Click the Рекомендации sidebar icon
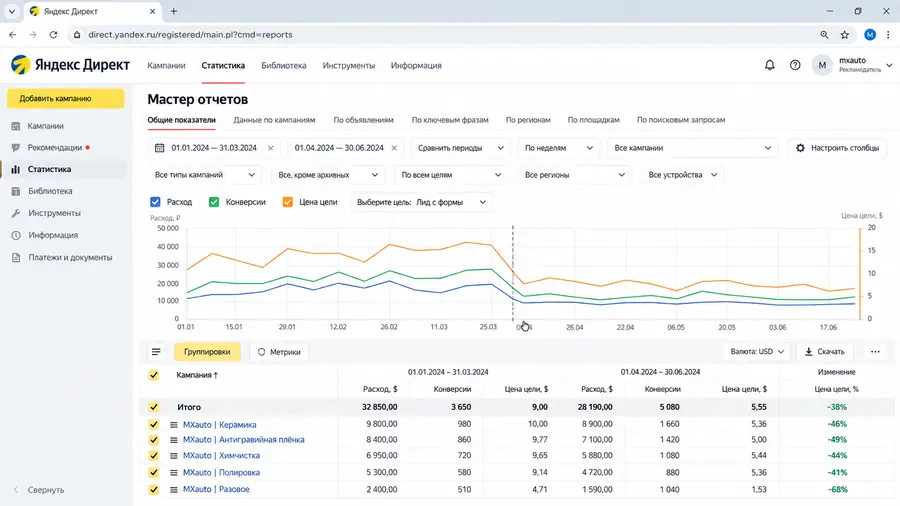The height and width of the screenshot is (506, 900). coord(16,147)
